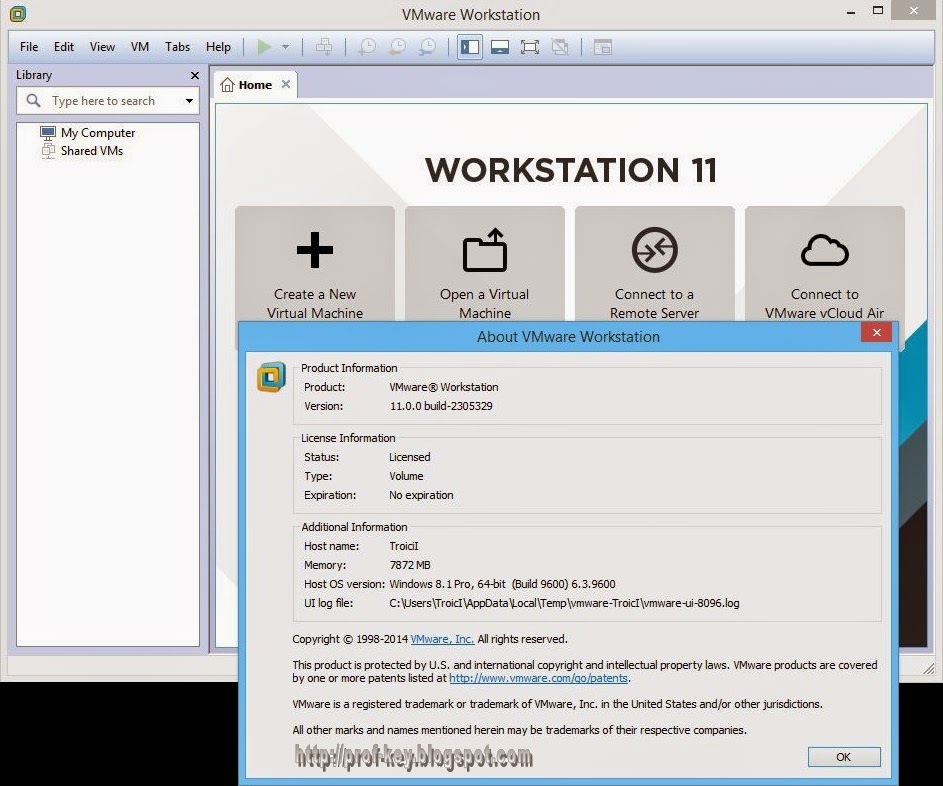Open the Edit menu
This screenshot has width=943, height=786.
click(x=64, y=47)
